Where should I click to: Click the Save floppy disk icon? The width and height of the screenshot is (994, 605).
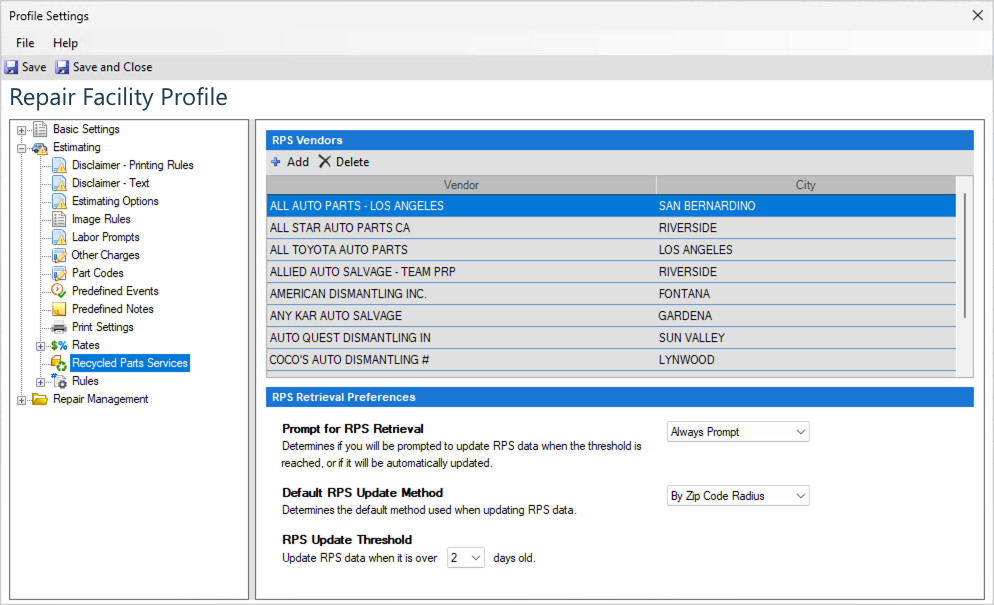(11, 67)
